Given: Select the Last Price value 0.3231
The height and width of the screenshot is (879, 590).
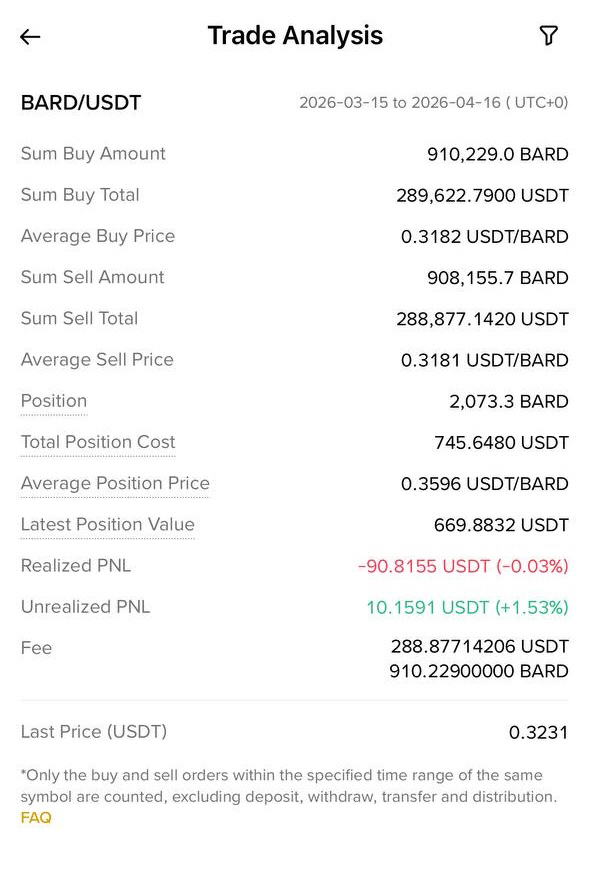Looking at the screenshot, I should click(538, 732).
